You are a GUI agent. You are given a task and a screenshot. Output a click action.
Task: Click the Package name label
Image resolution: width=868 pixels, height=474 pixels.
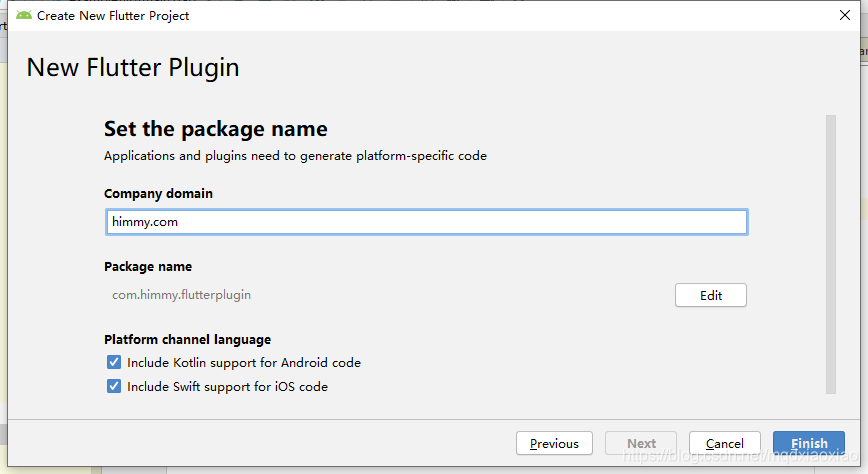[148, 266]
